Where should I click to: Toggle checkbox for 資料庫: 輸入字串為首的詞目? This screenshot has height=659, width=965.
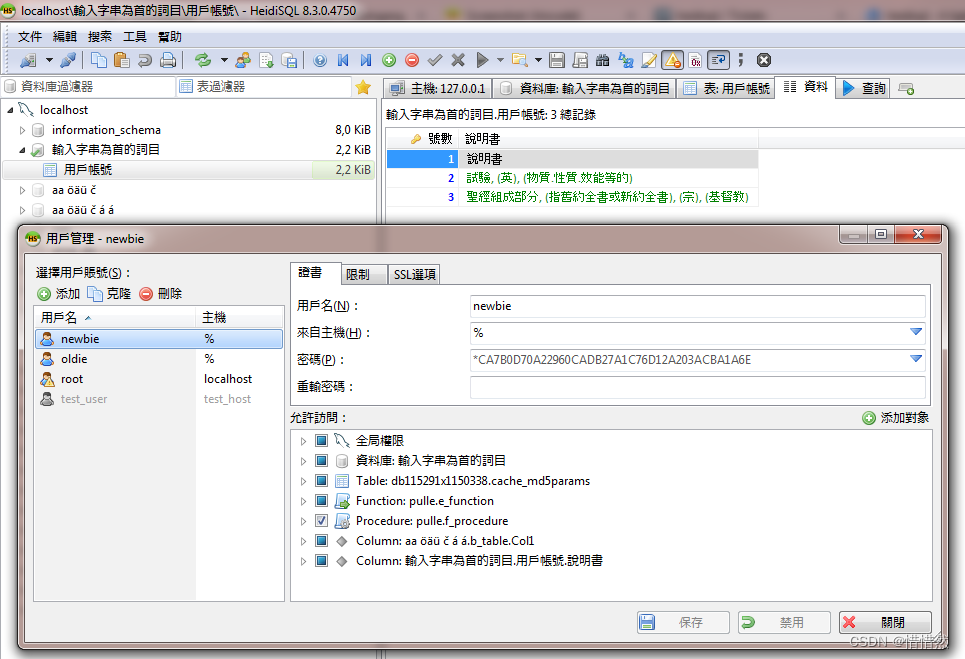click(321, 461)
